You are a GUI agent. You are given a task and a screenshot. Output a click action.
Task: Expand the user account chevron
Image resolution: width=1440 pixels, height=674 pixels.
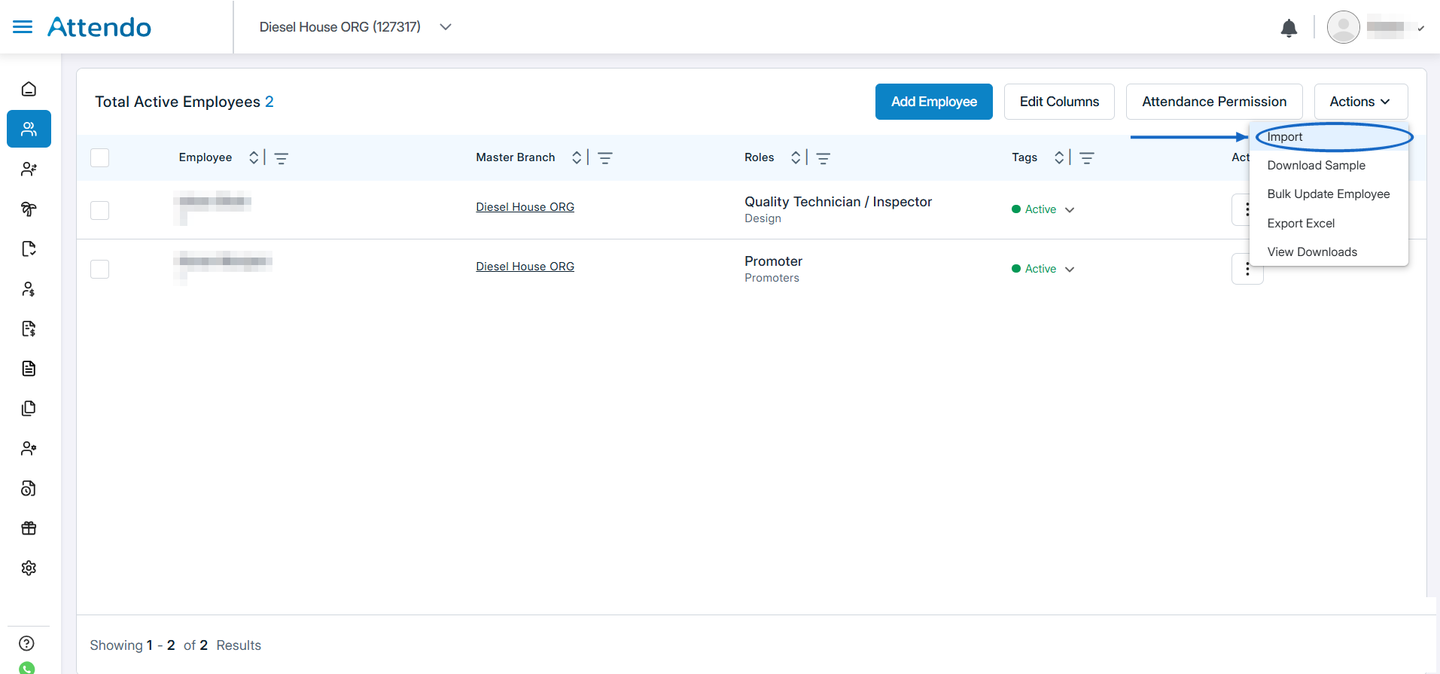(x=1421, y=29)
